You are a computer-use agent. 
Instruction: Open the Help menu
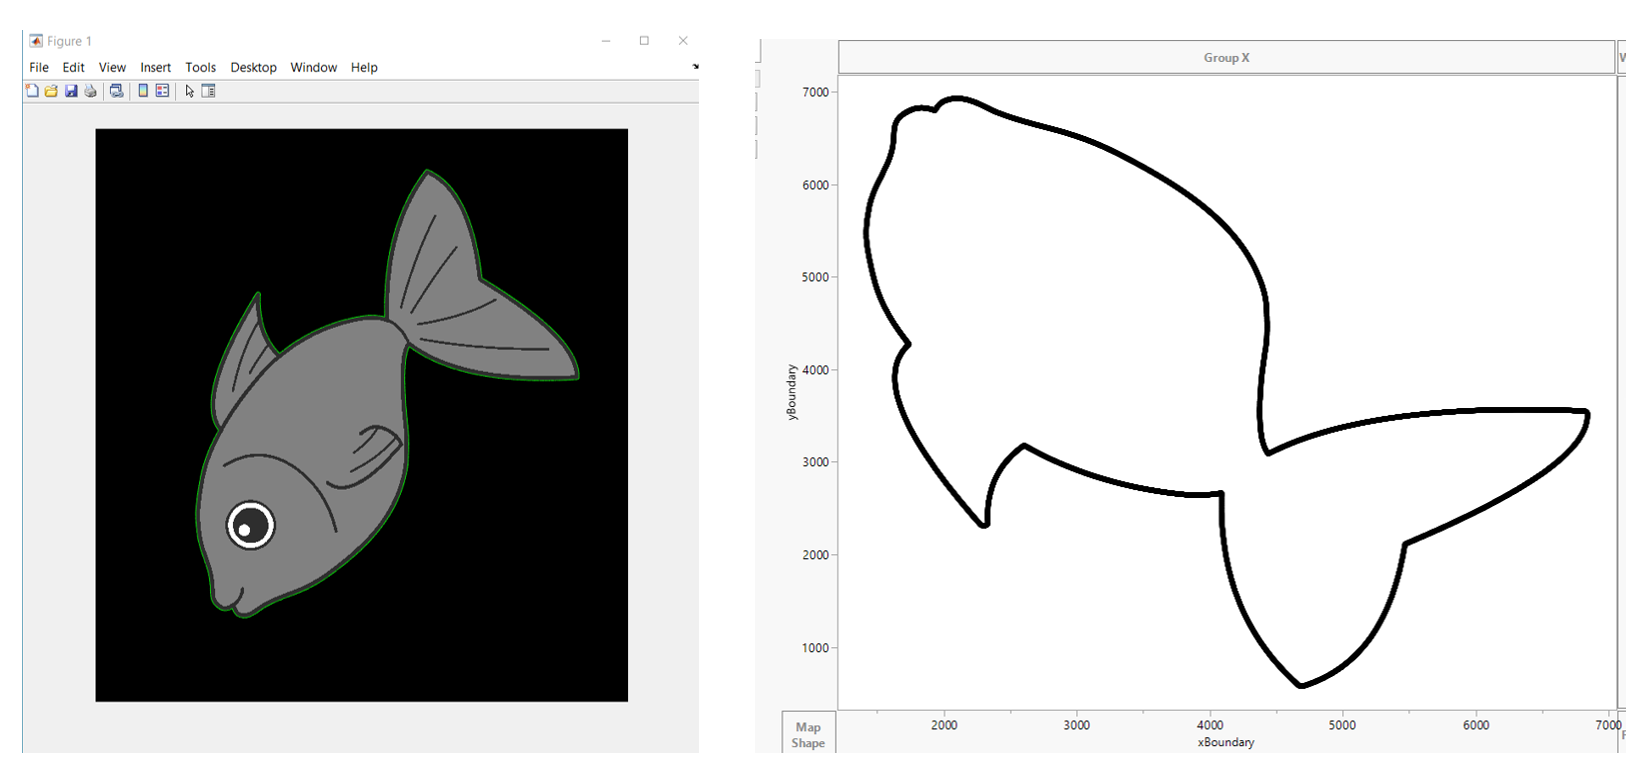point(364,67)
